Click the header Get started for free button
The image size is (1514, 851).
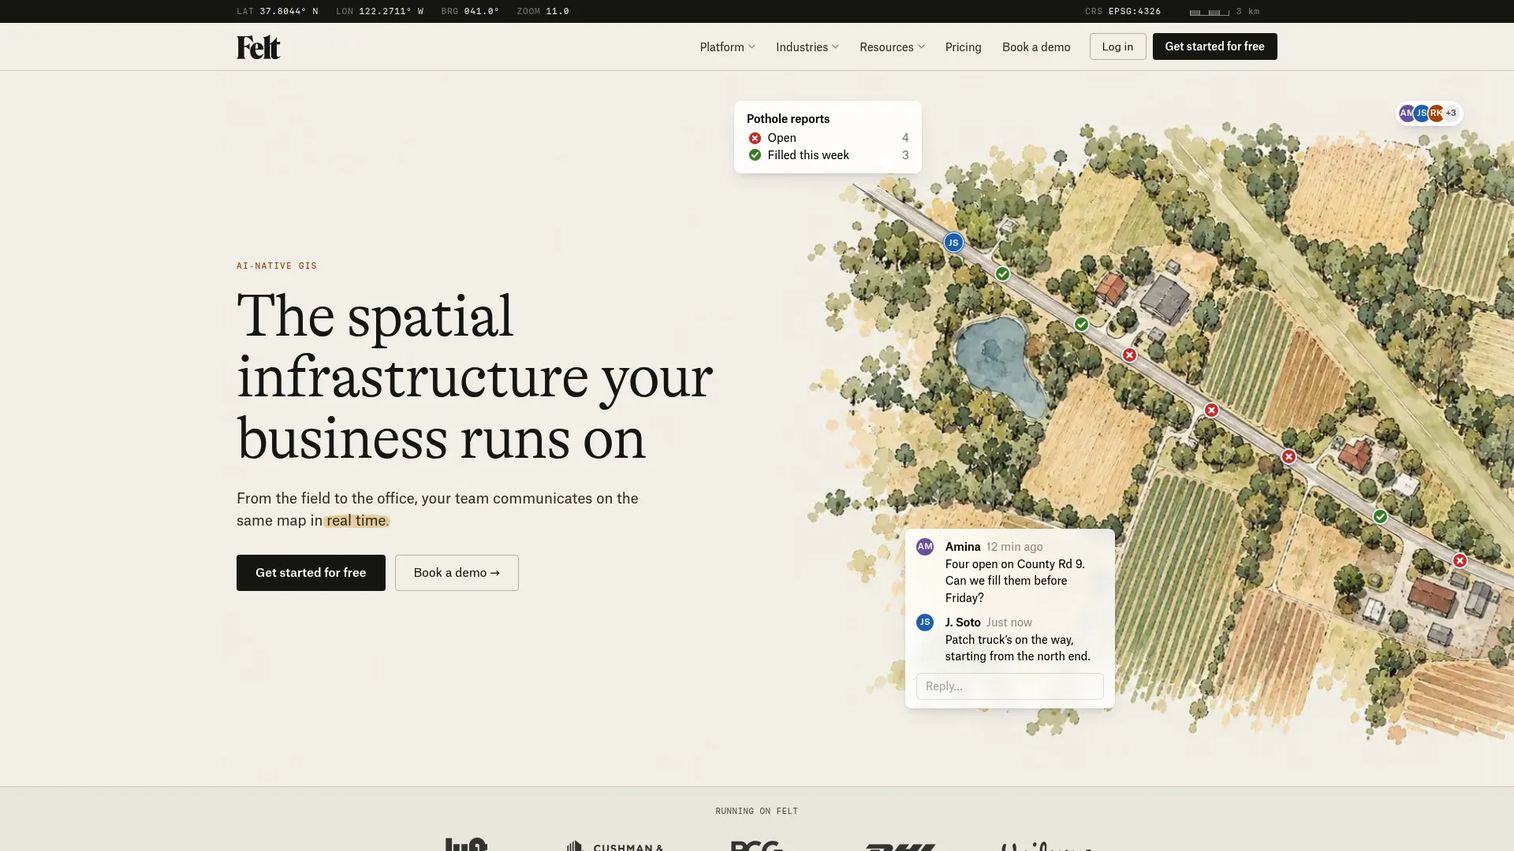1215,47
